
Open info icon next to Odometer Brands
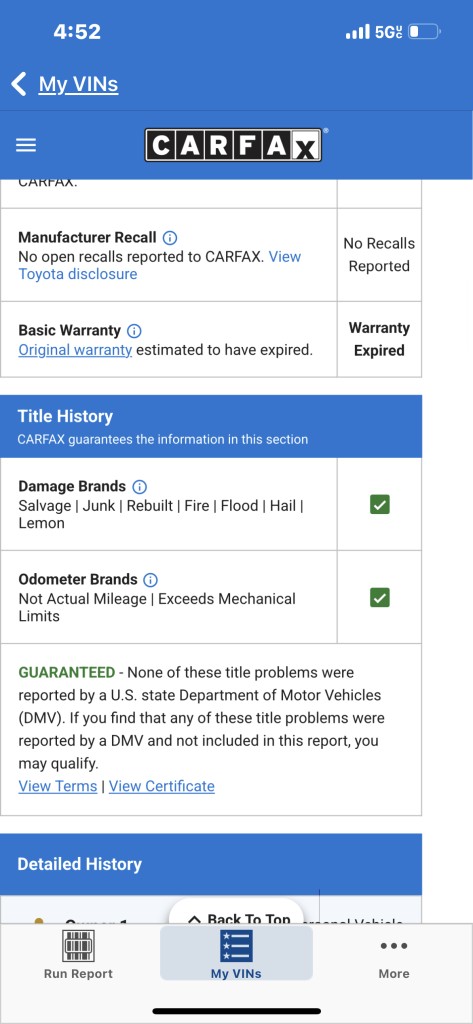[151, 579]
